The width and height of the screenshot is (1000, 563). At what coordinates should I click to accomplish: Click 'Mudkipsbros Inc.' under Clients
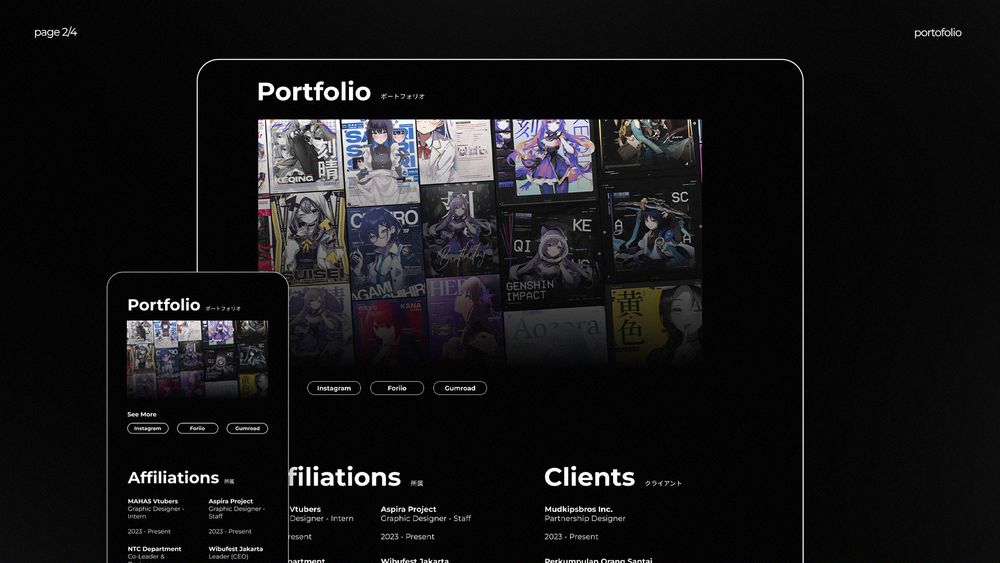click(578, 509)
